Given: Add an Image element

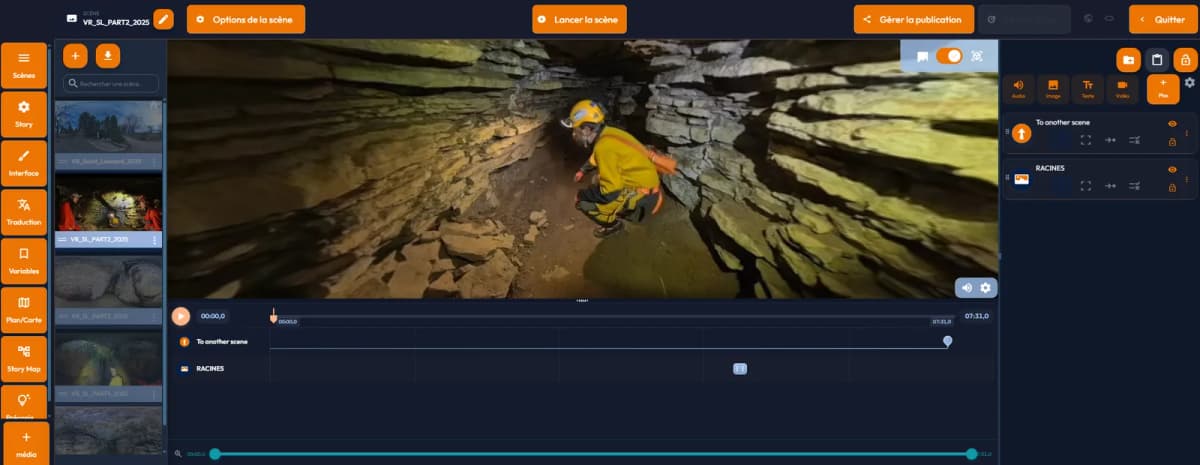Looking at the screenshot, I should [1053, 89].
